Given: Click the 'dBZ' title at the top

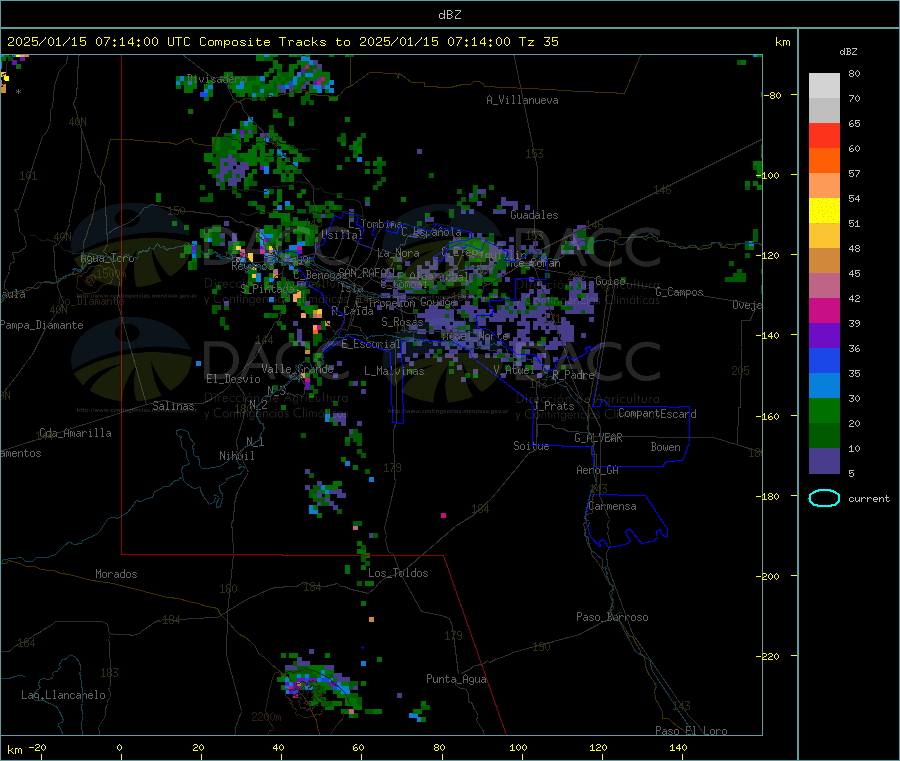Looking at the screenshot, I should coord(449,15).
